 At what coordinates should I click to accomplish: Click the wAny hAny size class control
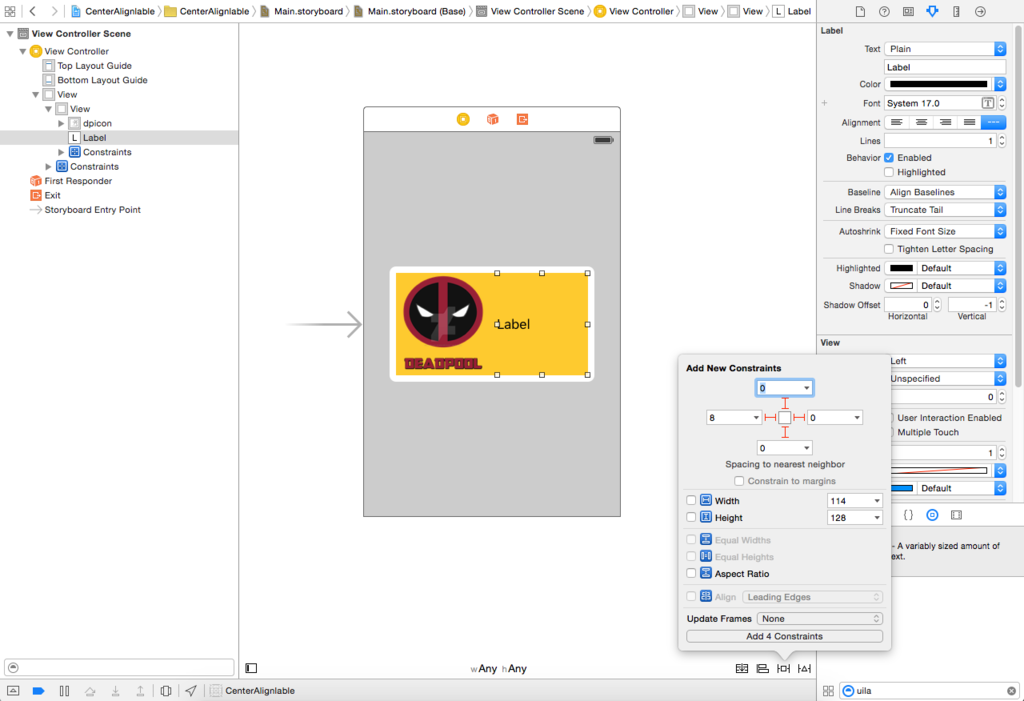[498, 668]
